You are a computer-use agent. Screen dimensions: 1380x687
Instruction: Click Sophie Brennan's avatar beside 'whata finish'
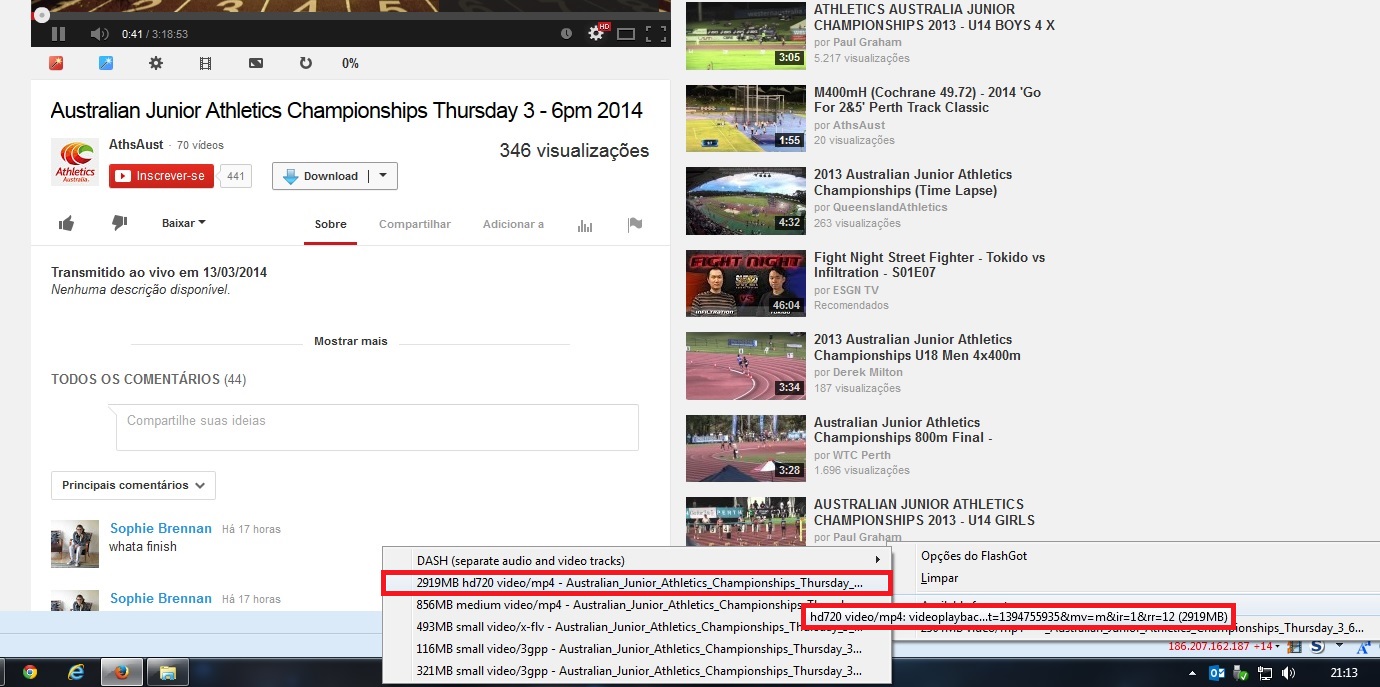click(75, 544)
